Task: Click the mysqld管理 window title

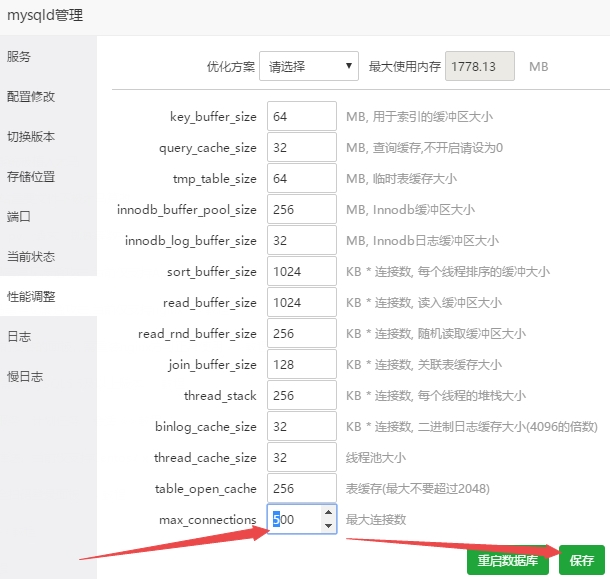Action: tap(45, 16)
